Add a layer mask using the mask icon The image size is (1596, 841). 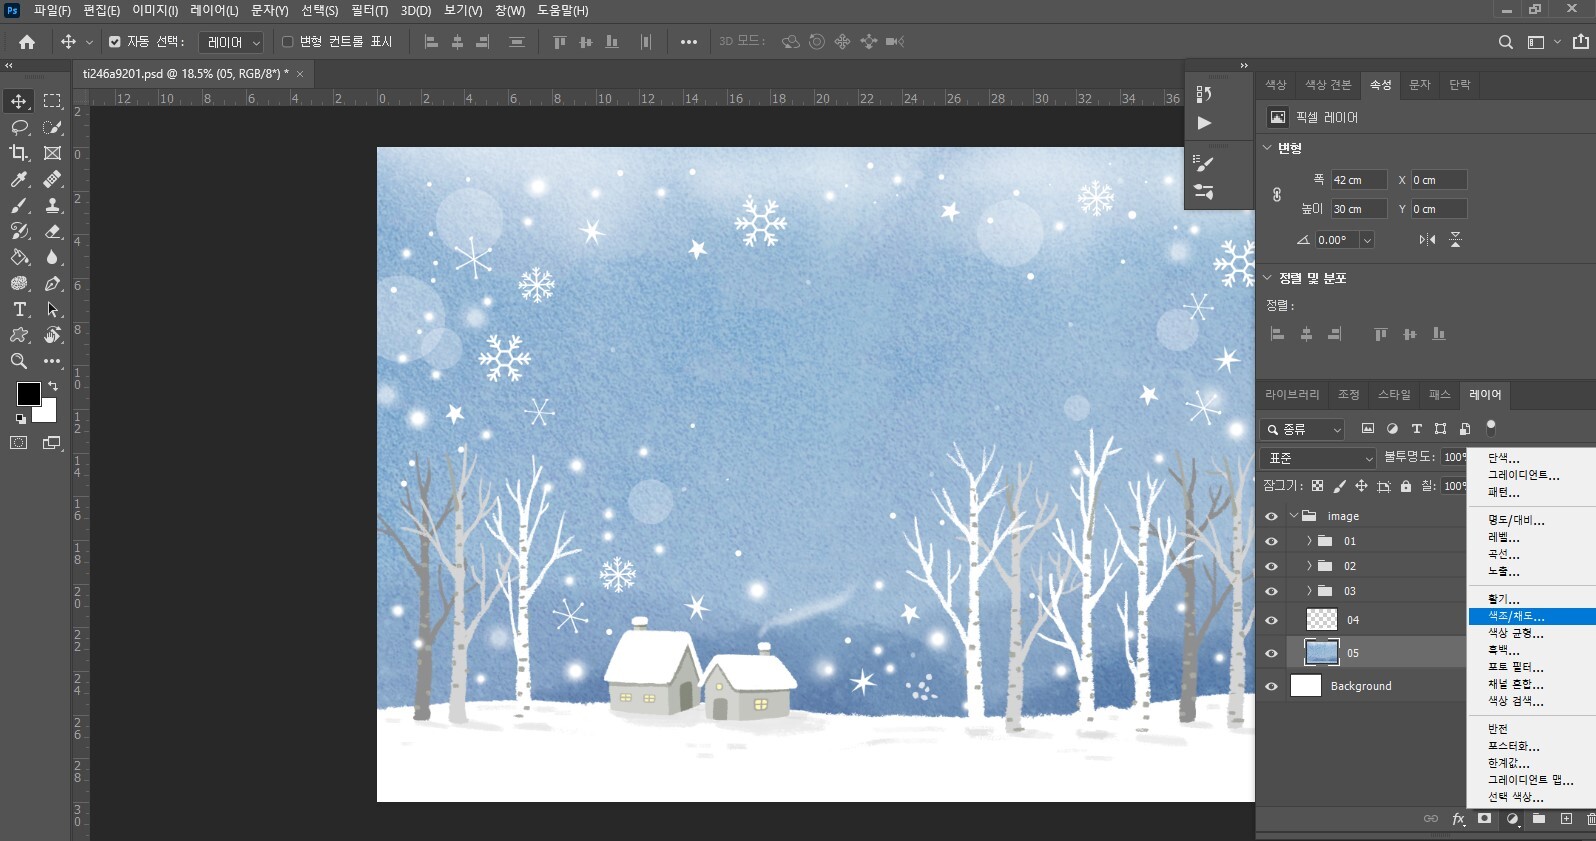pyautogui.click(x=1485, y=819)
